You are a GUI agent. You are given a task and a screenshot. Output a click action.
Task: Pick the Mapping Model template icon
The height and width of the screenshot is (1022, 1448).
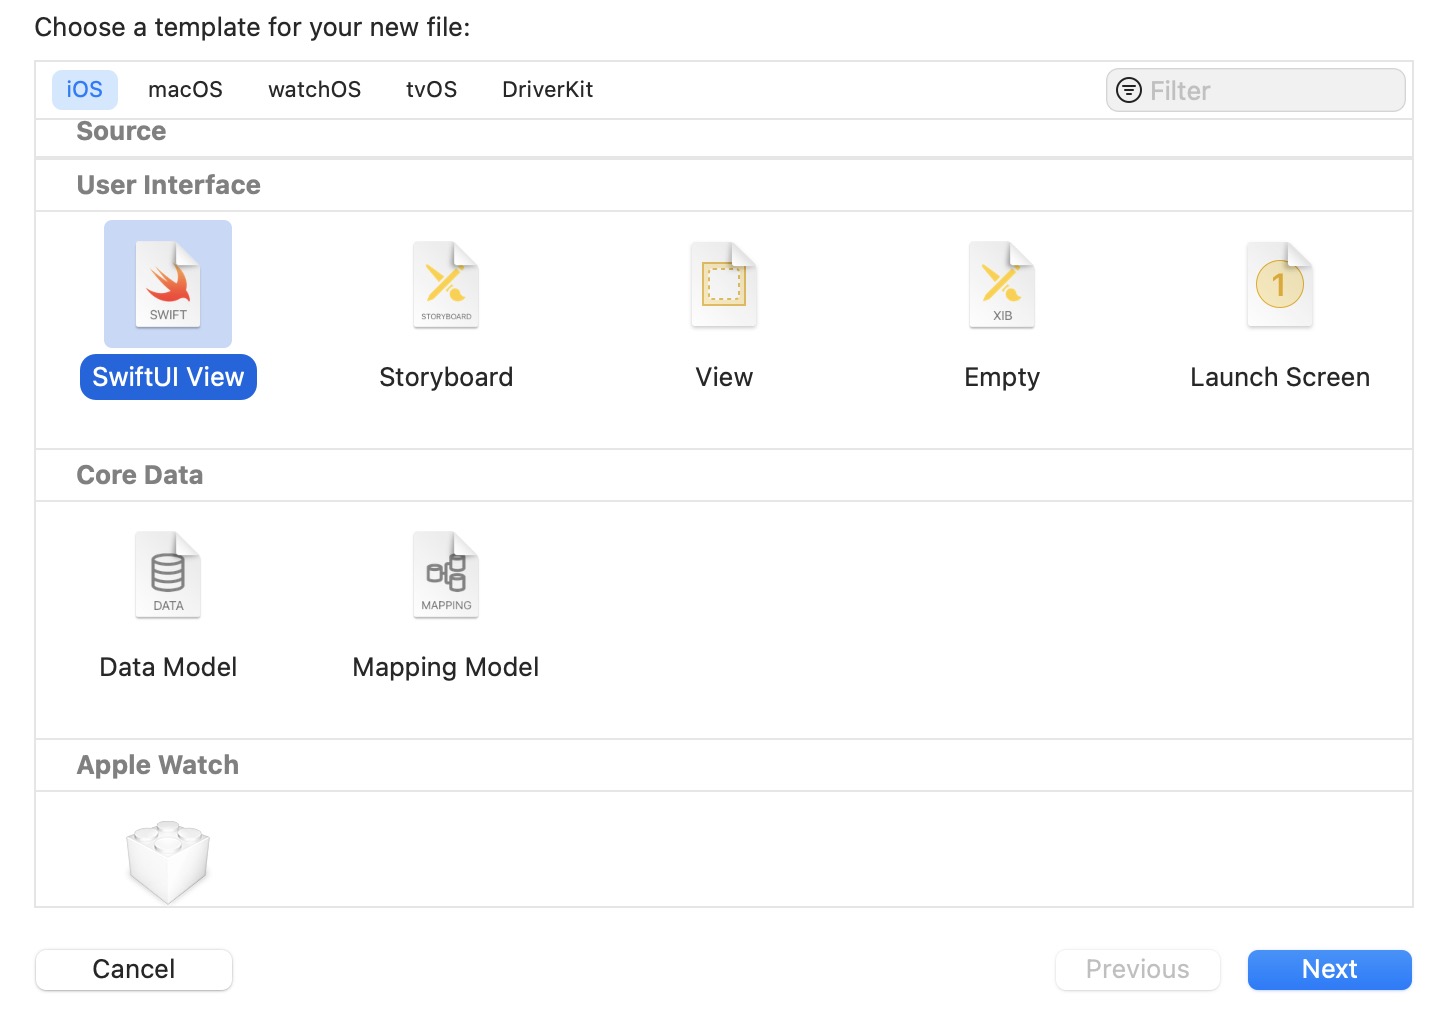[446, 575]
